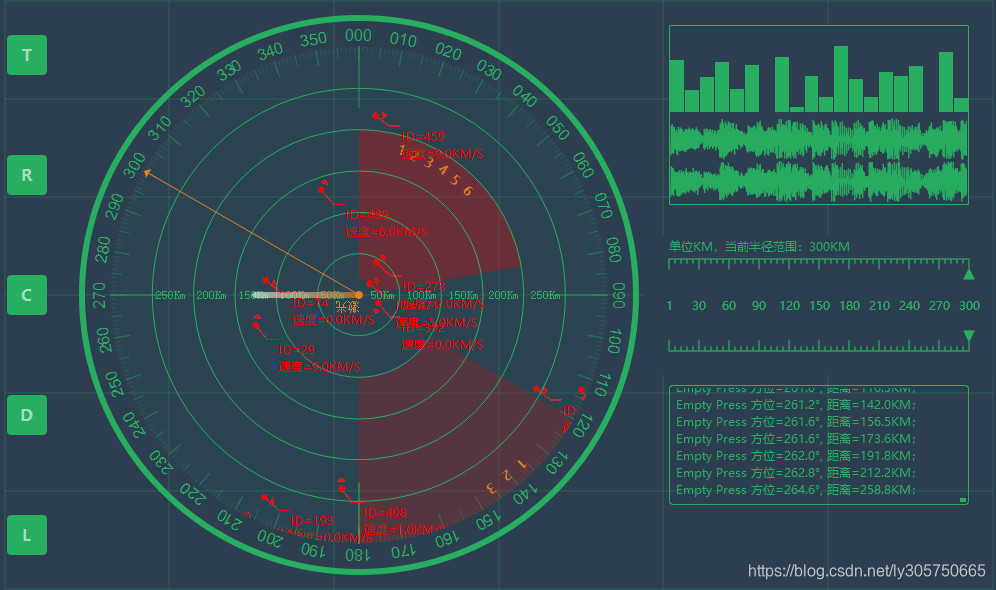996x590 pixels.
Task: Select the radar target ID=29 marker
Action: (x=255, y=325)
